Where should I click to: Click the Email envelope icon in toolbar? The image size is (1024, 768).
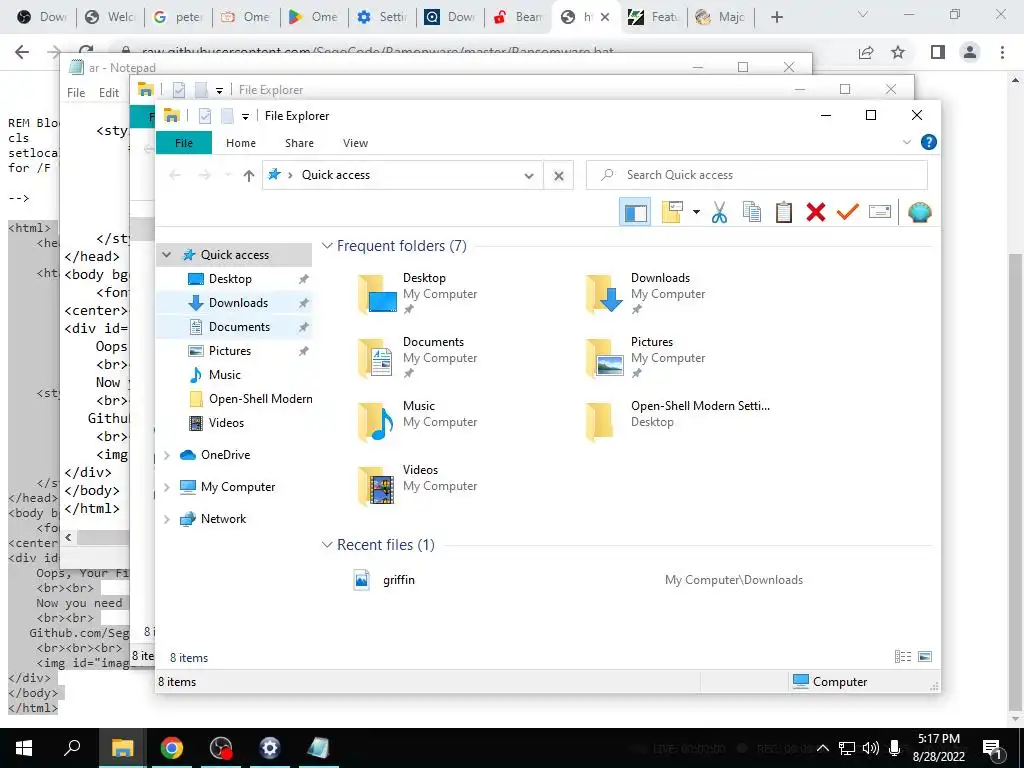880,212
